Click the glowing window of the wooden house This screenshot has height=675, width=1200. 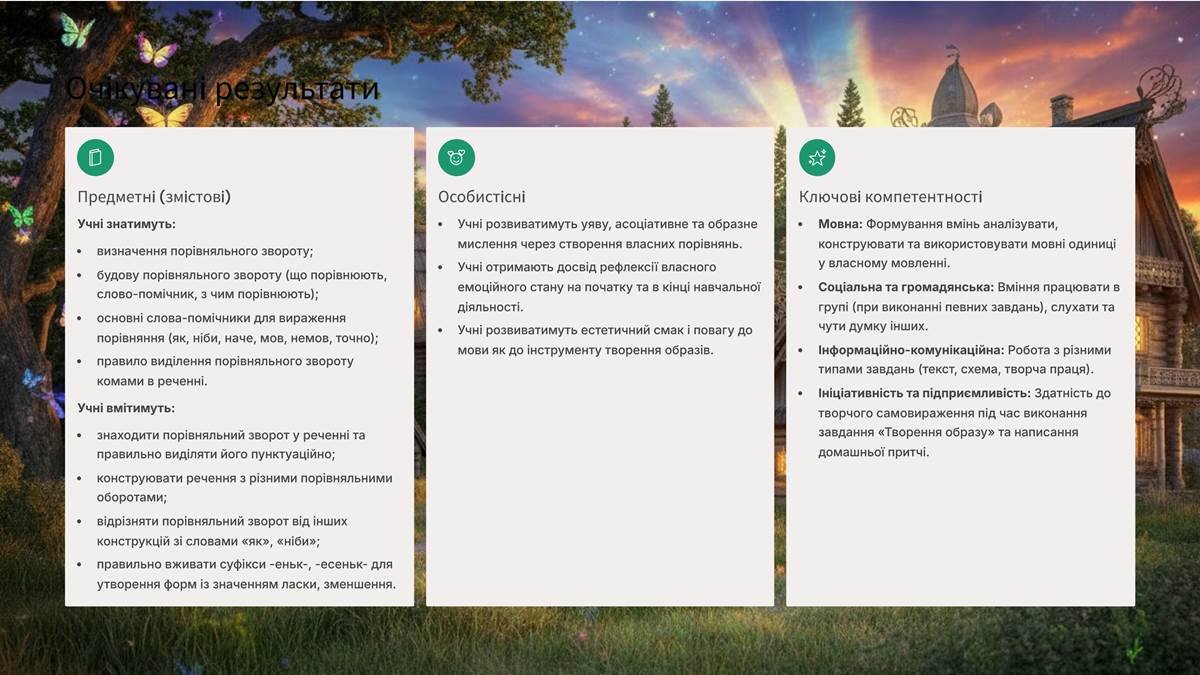[1142, 333]
